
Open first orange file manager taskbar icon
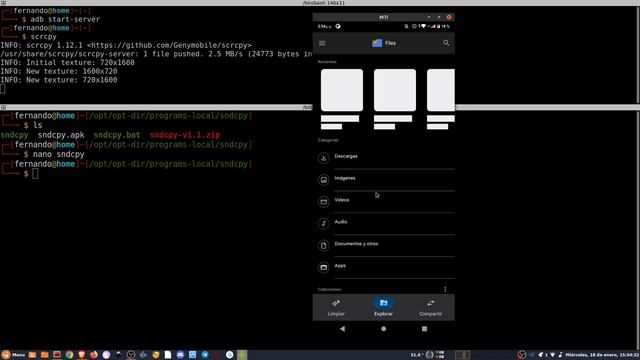click(32, 355)
